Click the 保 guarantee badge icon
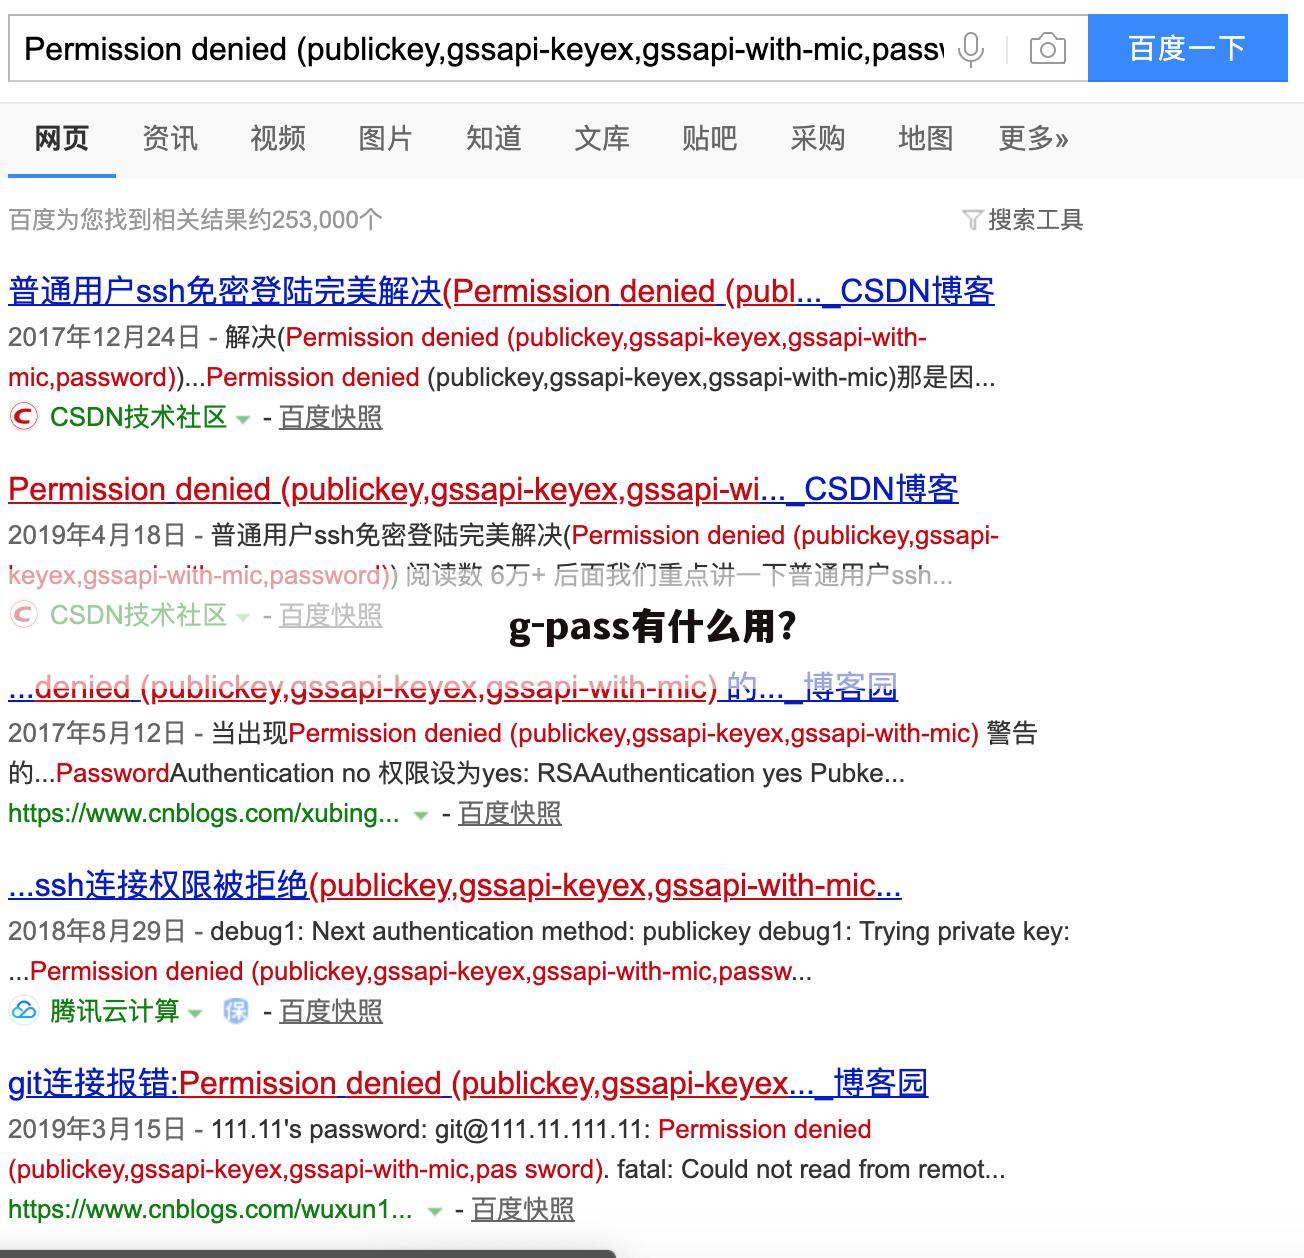 tap(236, 1011)
